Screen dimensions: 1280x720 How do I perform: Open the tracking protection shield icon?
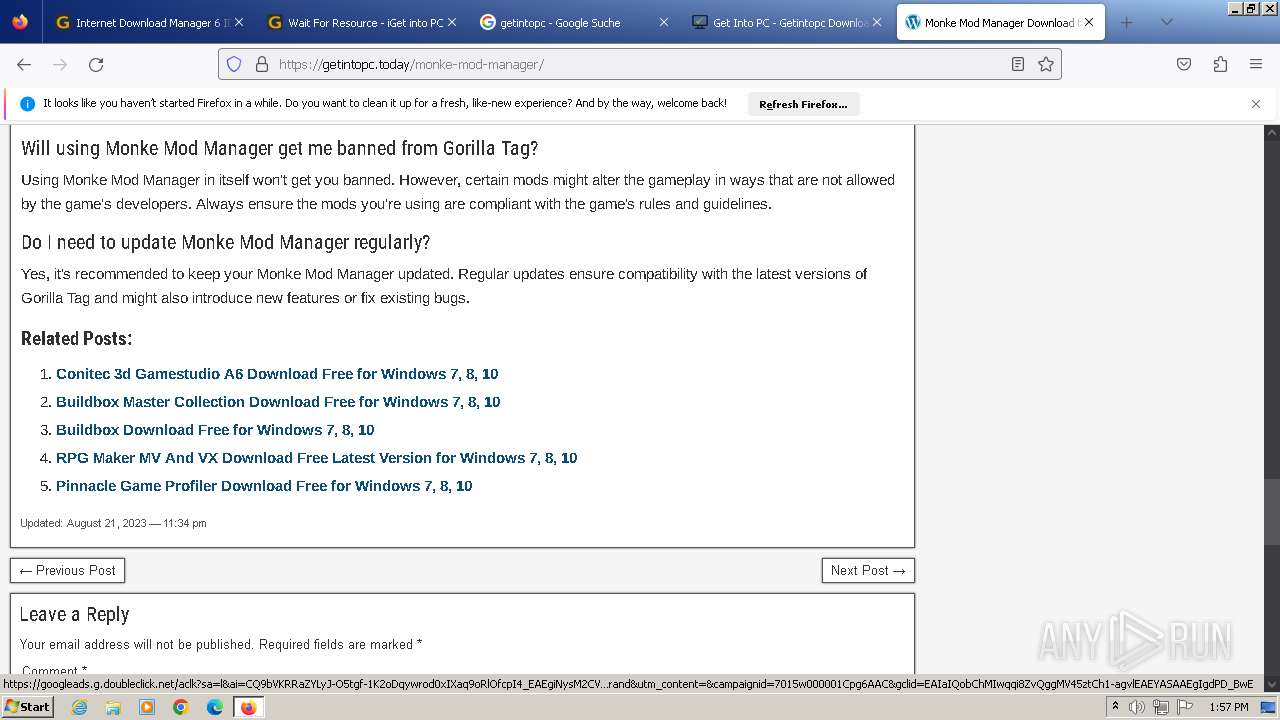(x=234, y=64)
